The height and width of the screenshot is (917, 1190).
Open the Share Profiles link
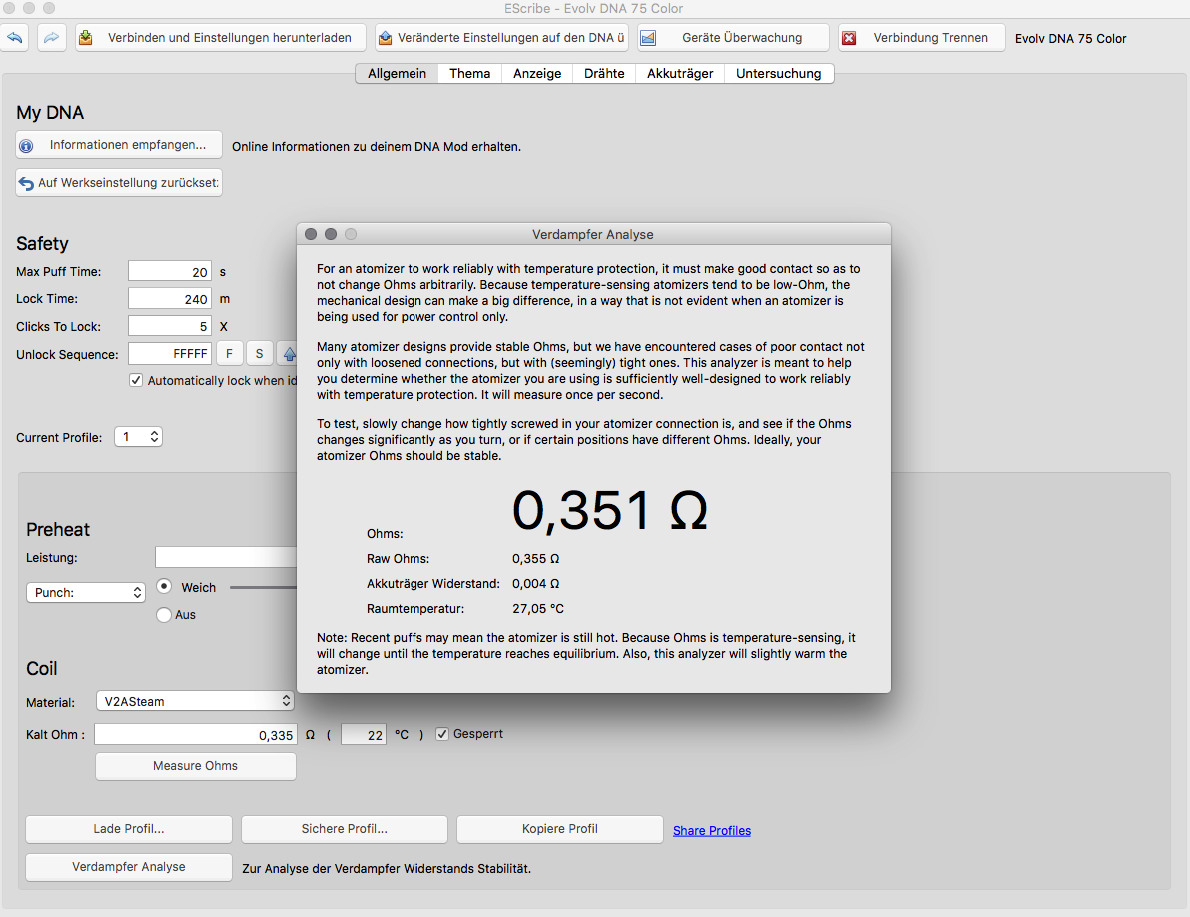pos(711,831)
